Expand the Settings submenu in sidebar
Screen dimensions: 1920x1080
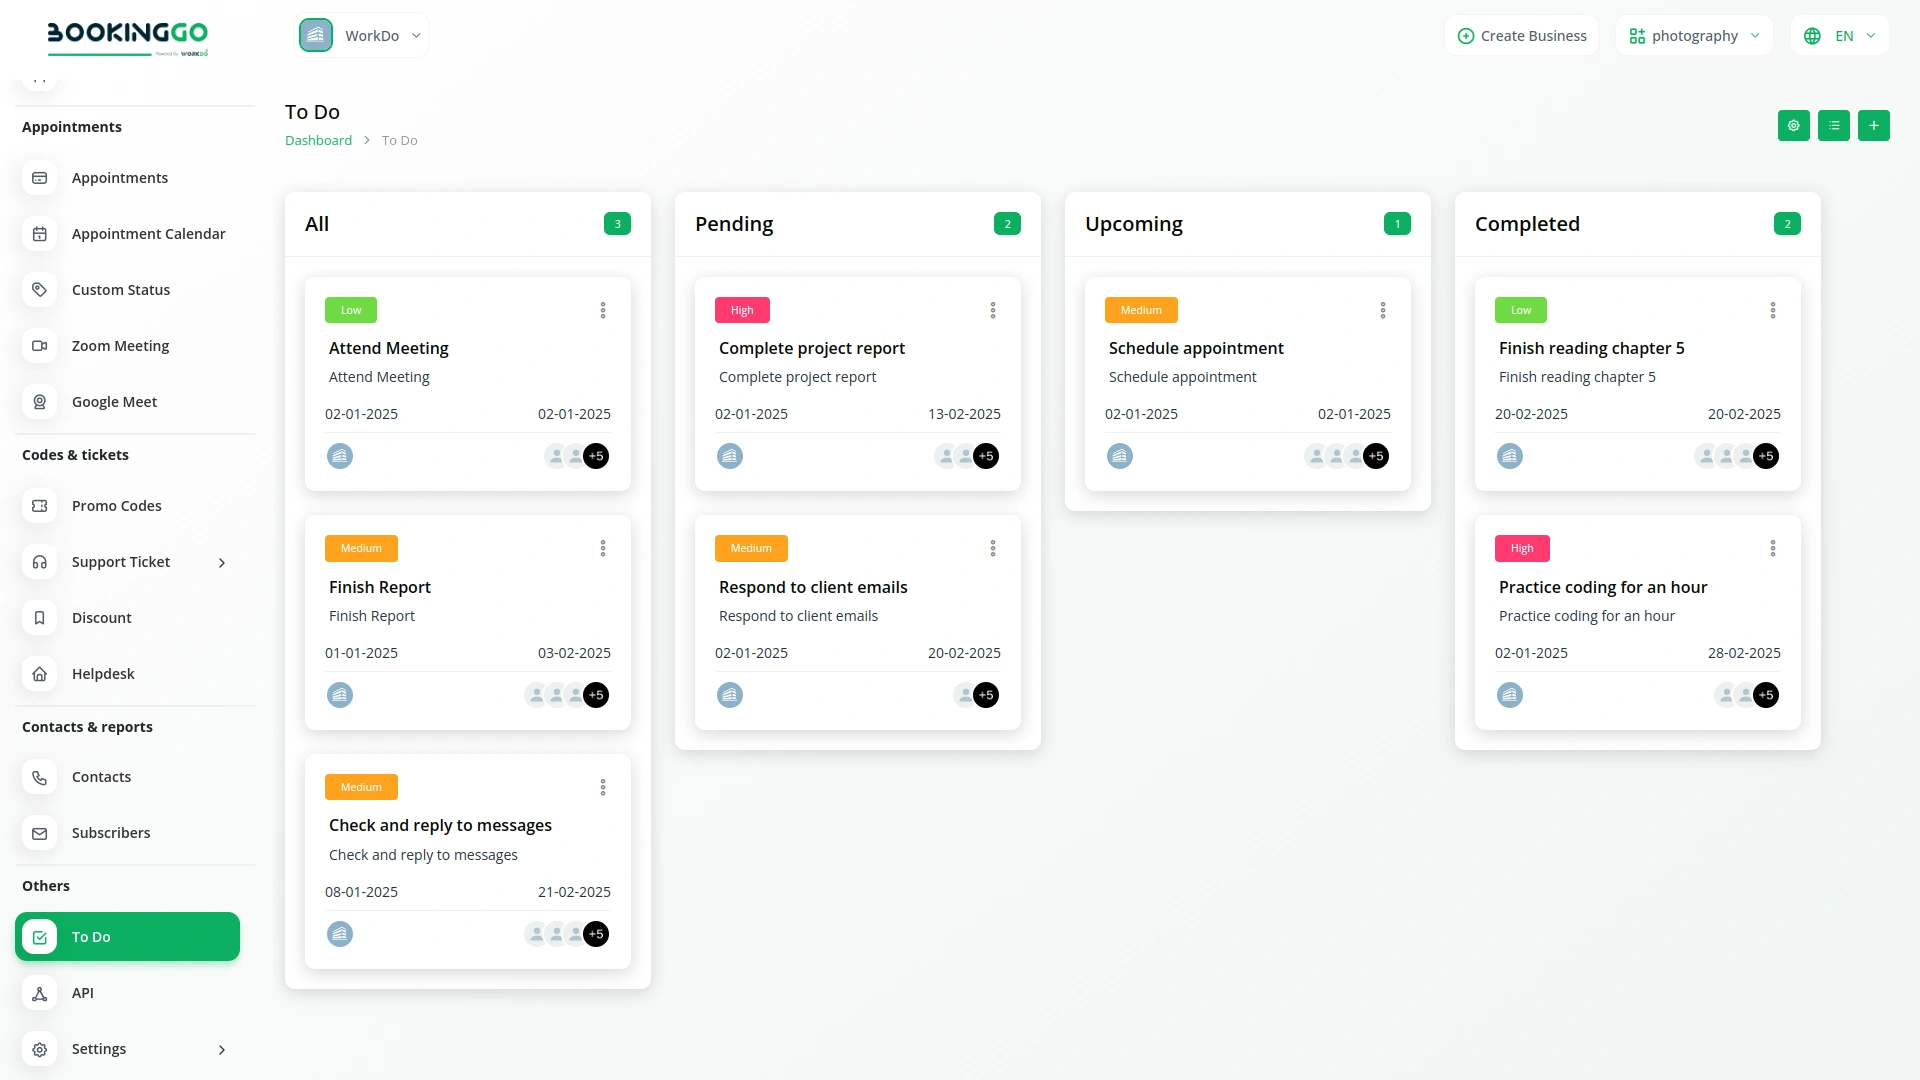(222, 1050)
